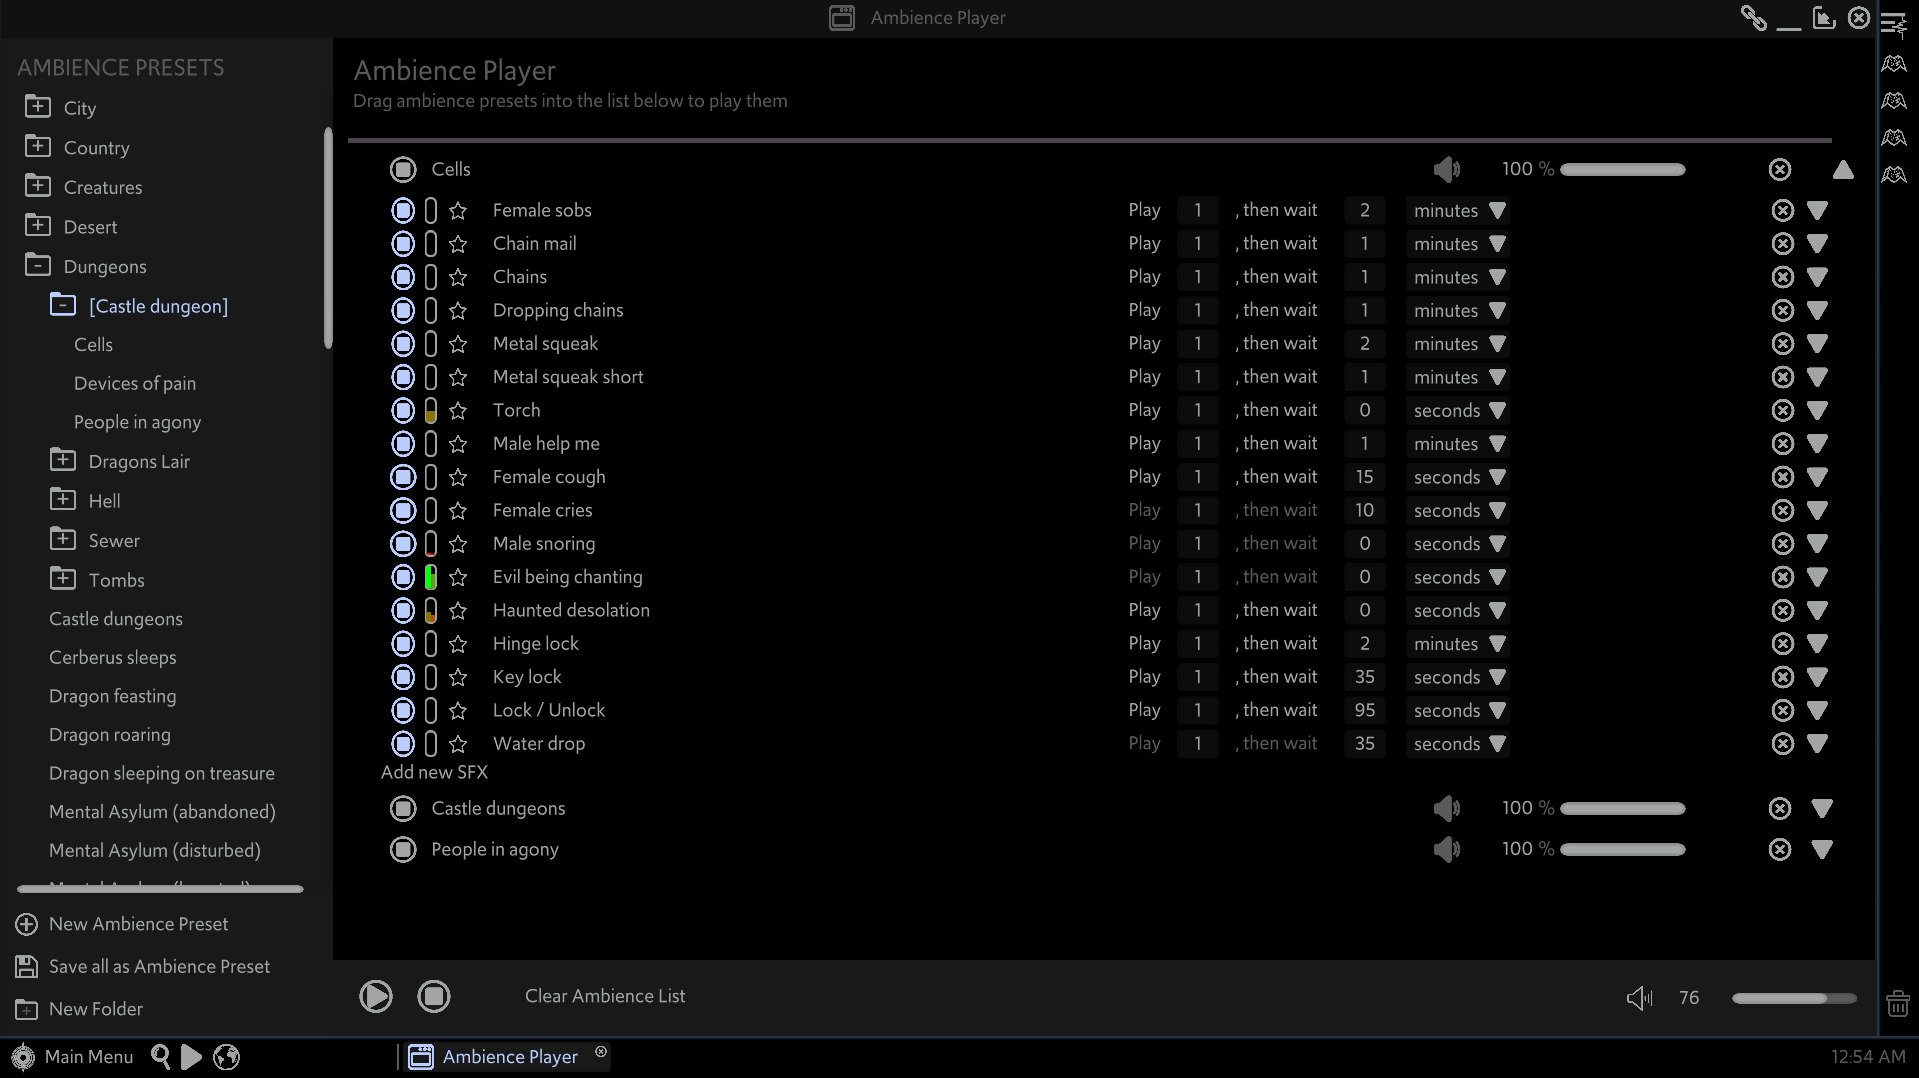
Task: Expand the City folder in presets
Action: [x=38, y=107]
